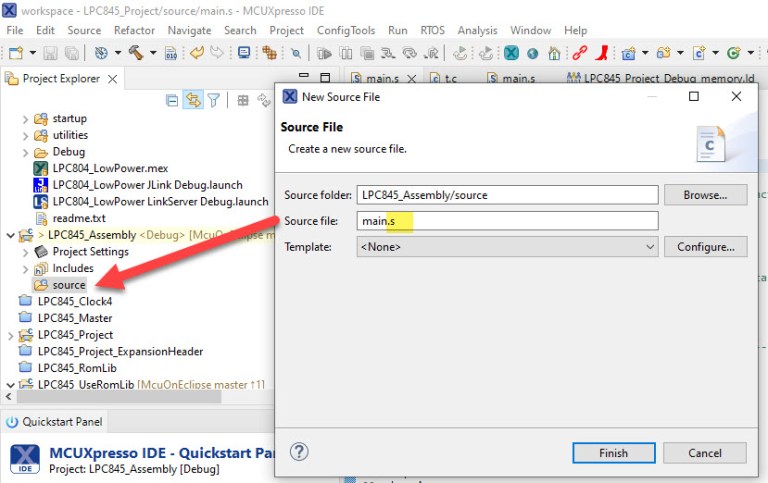
Task: Select LPC804_LowPower JLink Debug.launch file
Action: tap(147, 185)
